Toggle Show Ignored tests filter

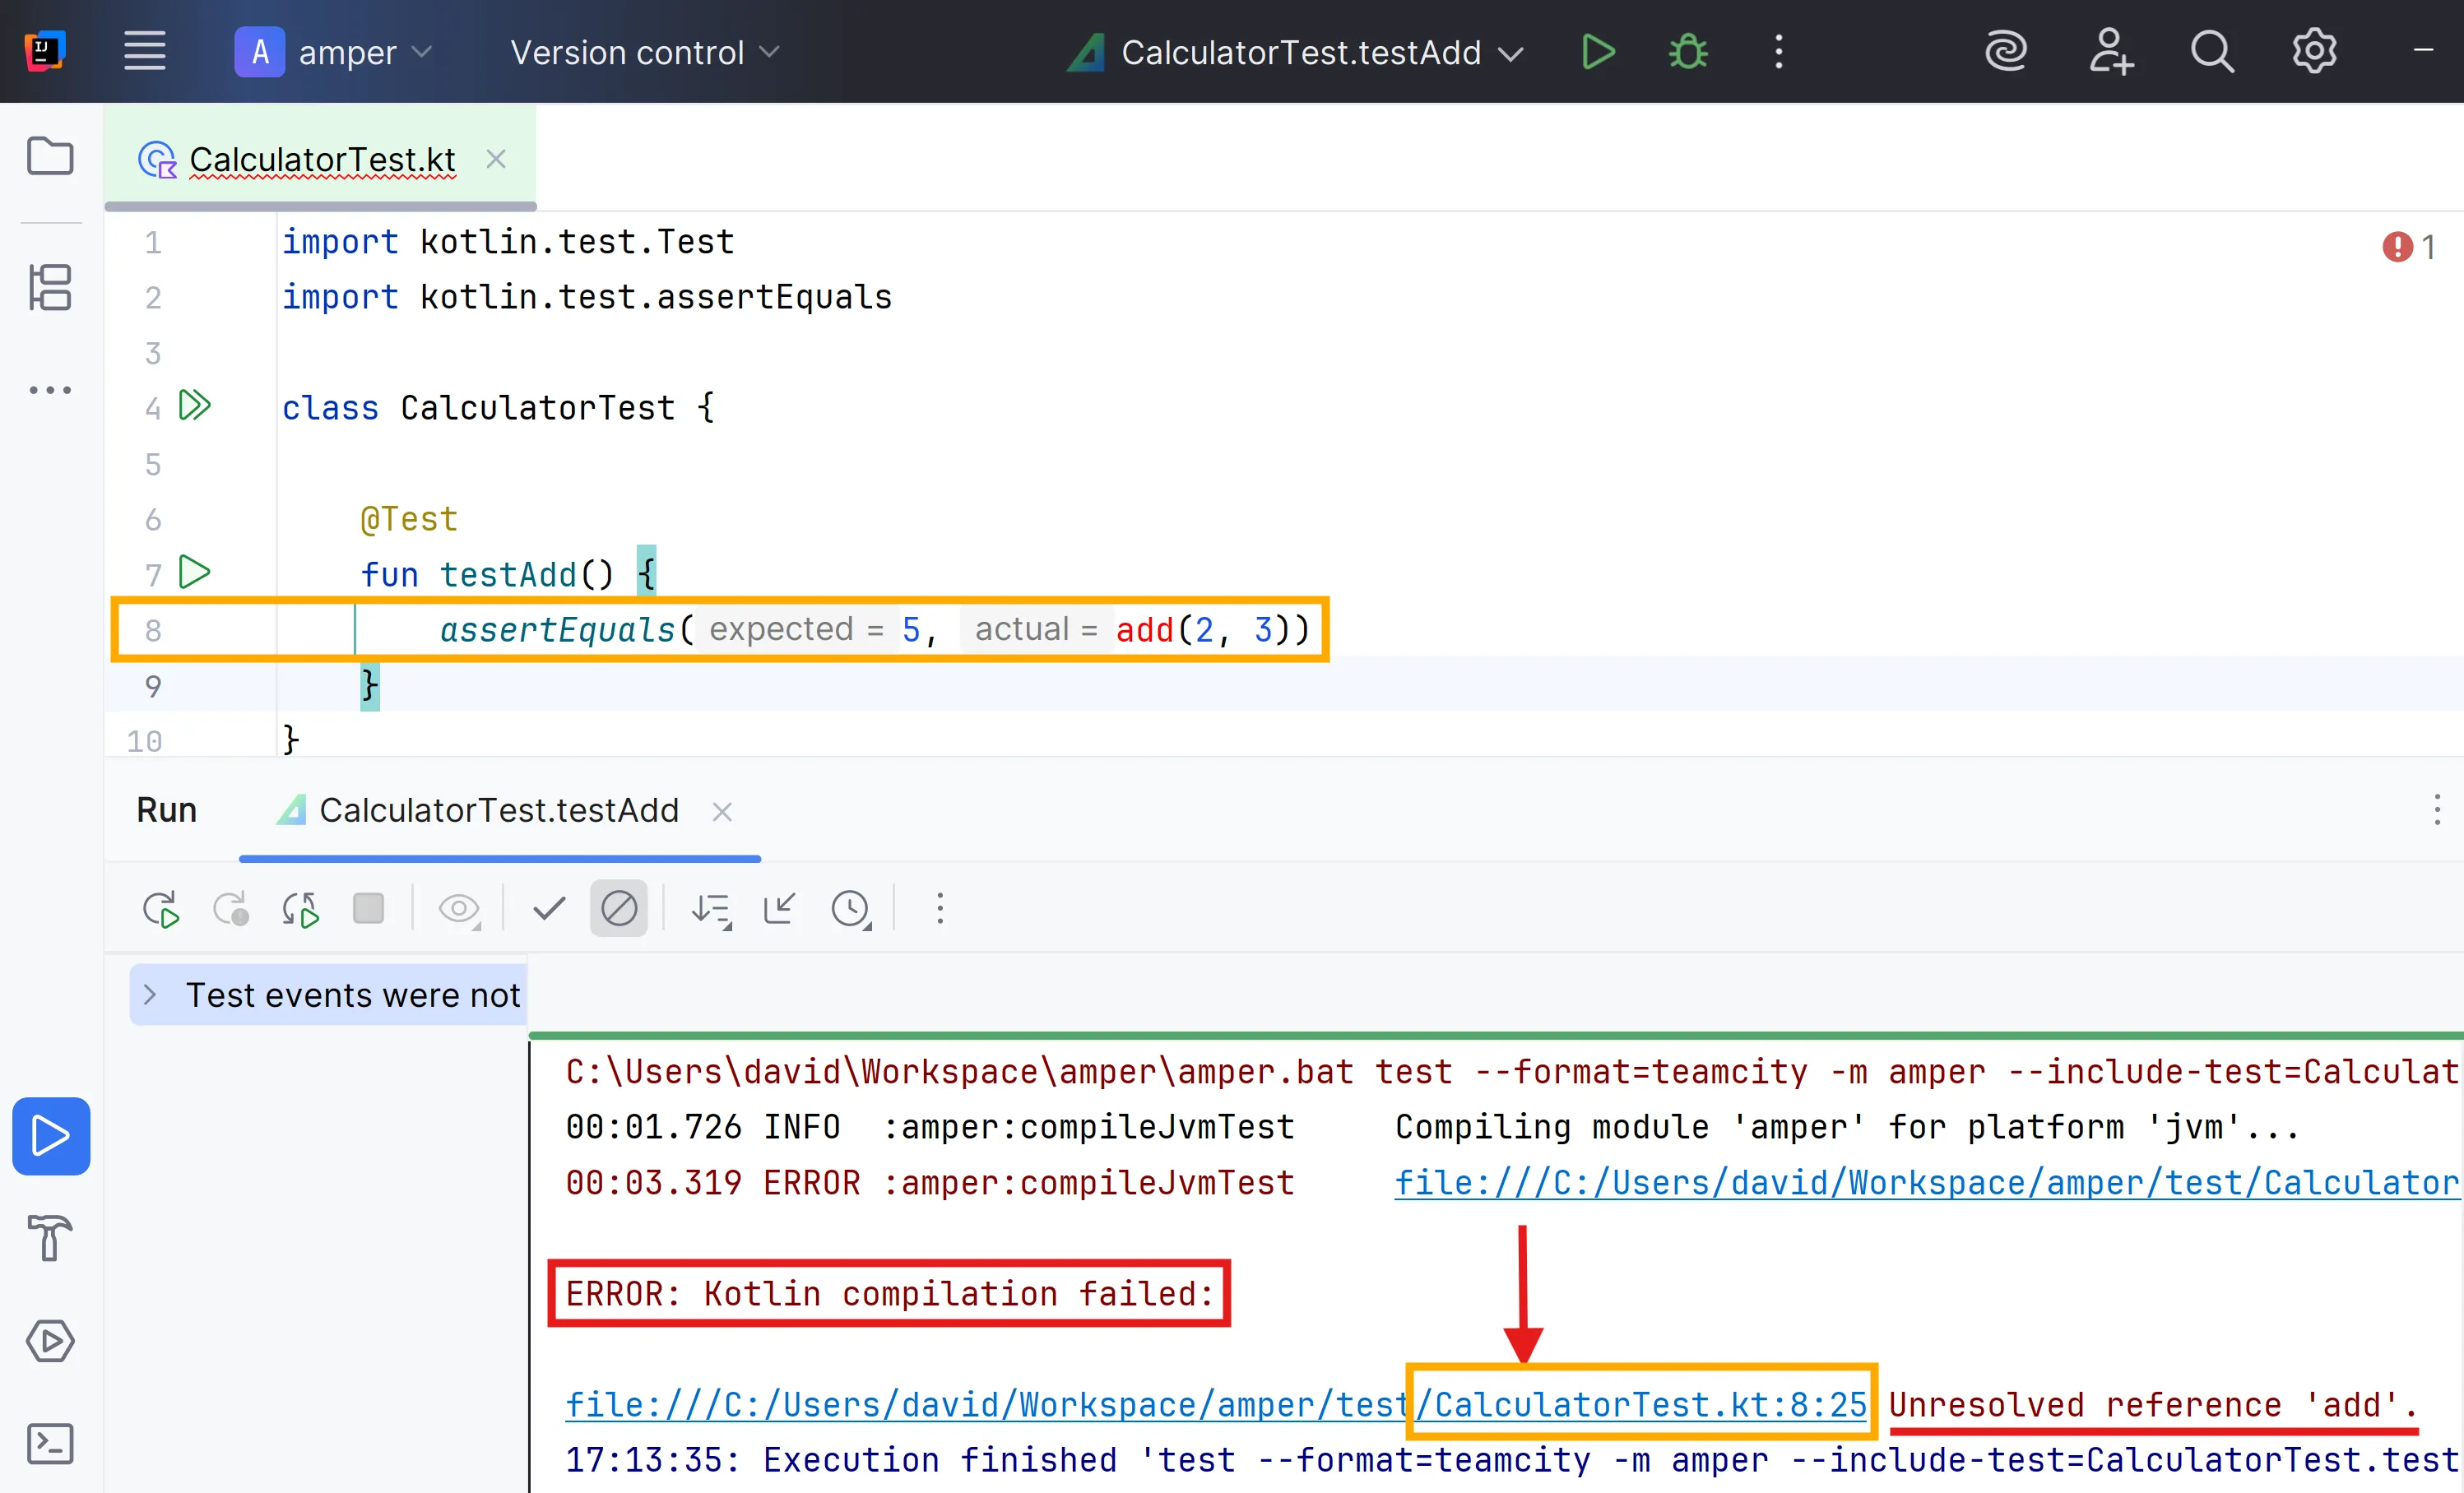(618, 908)
